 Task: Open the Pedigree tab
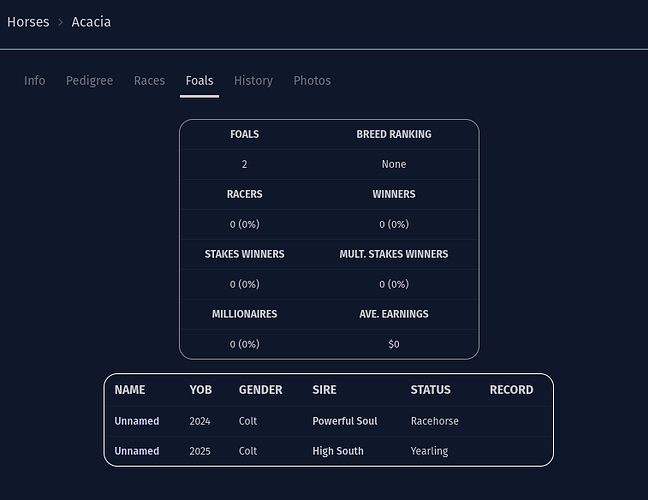pos(89,81)
